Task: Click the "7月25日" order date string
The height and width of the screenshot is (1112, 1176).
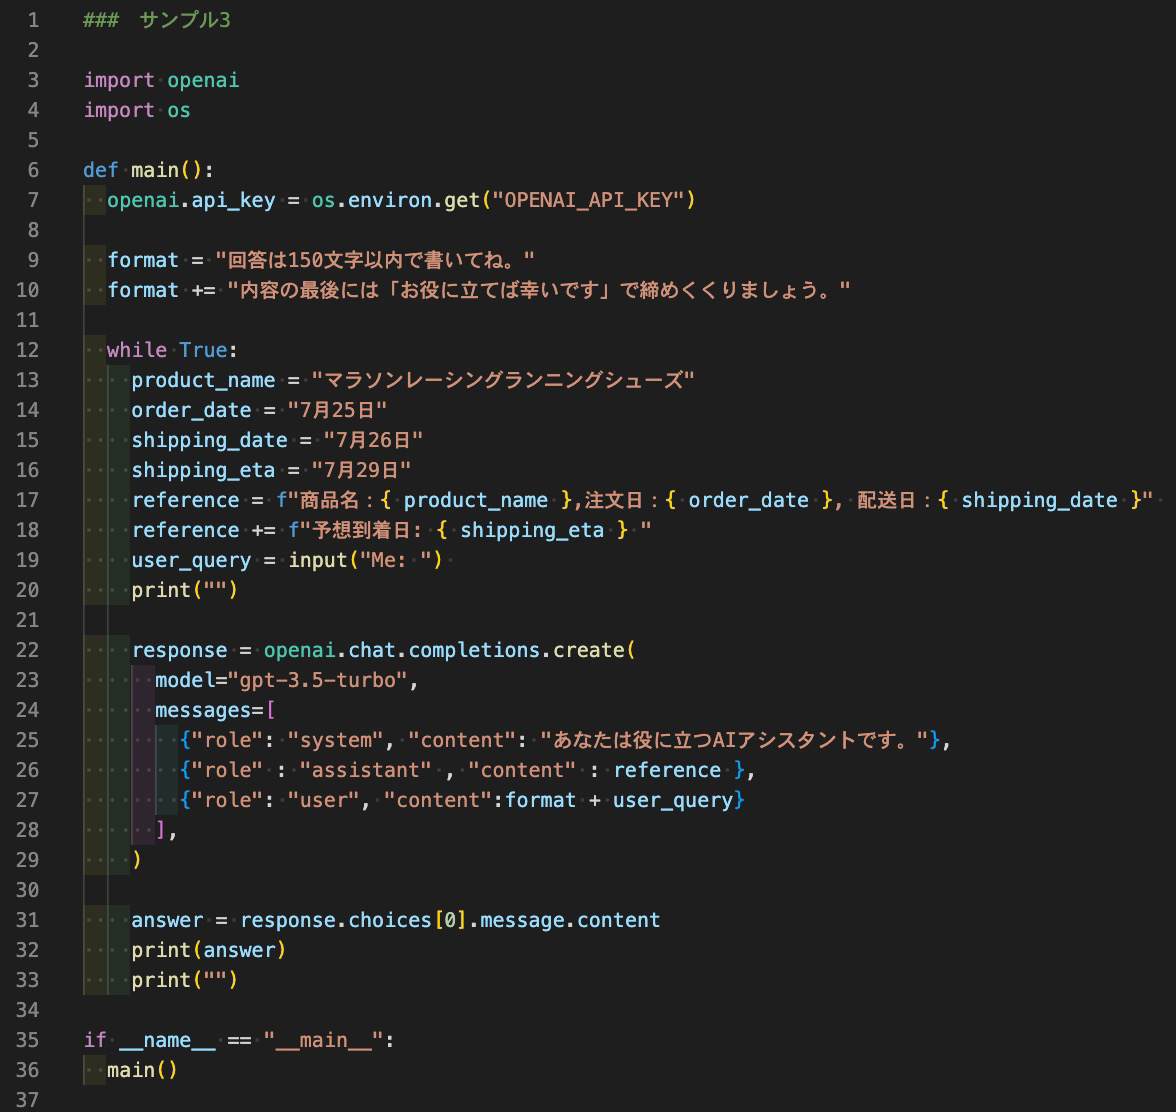Action: [338, 410]
